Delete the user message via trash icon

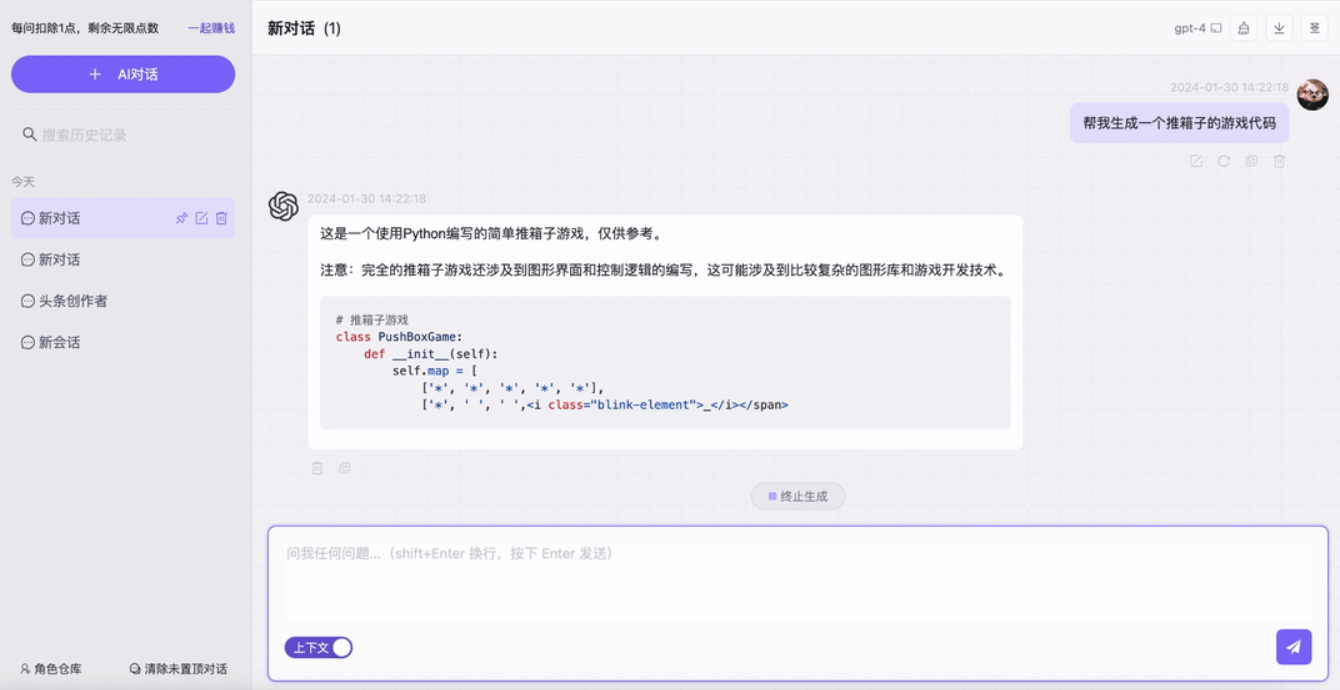click(x=1278, y=161)
